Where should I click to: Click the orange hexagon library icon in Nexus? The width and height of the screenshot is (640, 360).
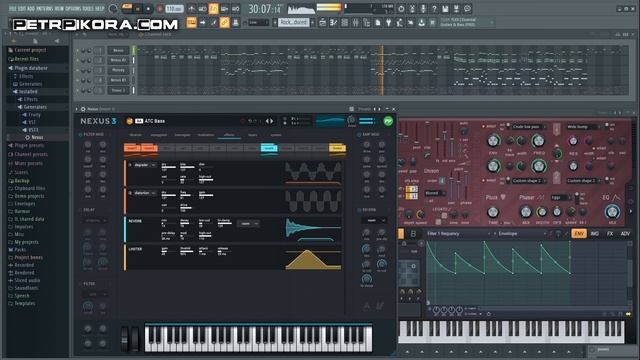click(129, 121)
